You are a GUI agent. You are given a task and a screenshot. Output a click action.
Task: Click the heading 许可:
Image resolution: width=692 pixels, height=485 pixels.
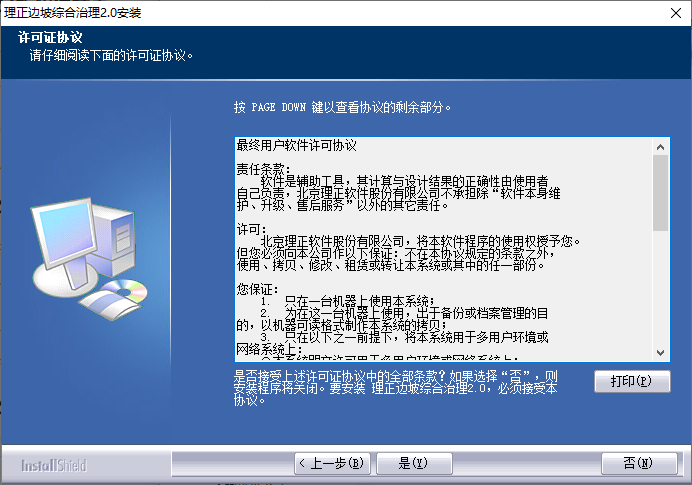tap(252, 229)
